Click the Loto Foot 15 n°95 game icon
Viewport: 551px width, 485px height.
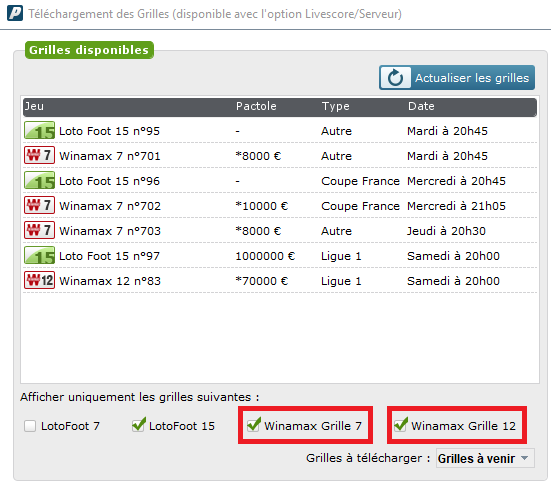tap(39, 130)
